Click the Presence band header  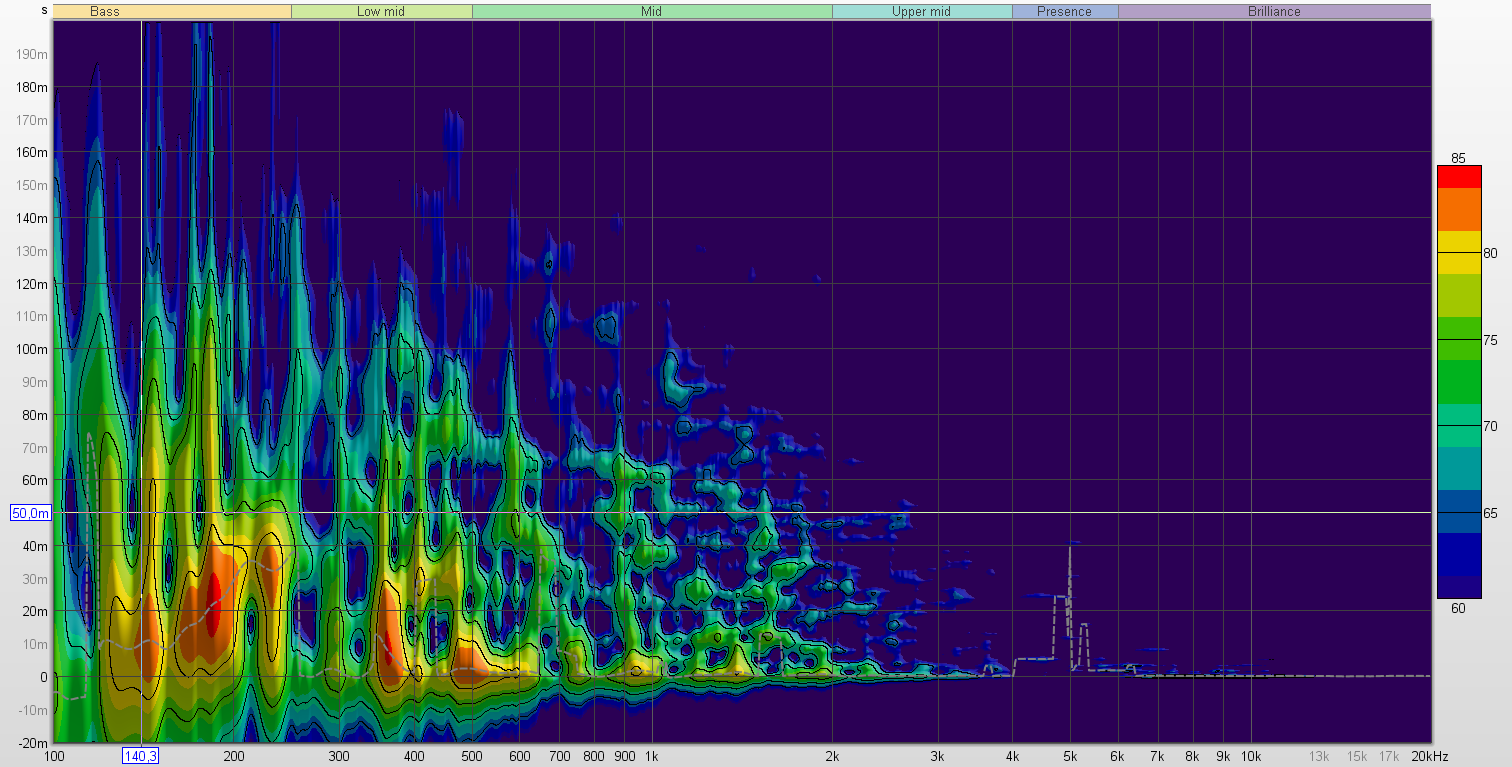point(1064,11)
